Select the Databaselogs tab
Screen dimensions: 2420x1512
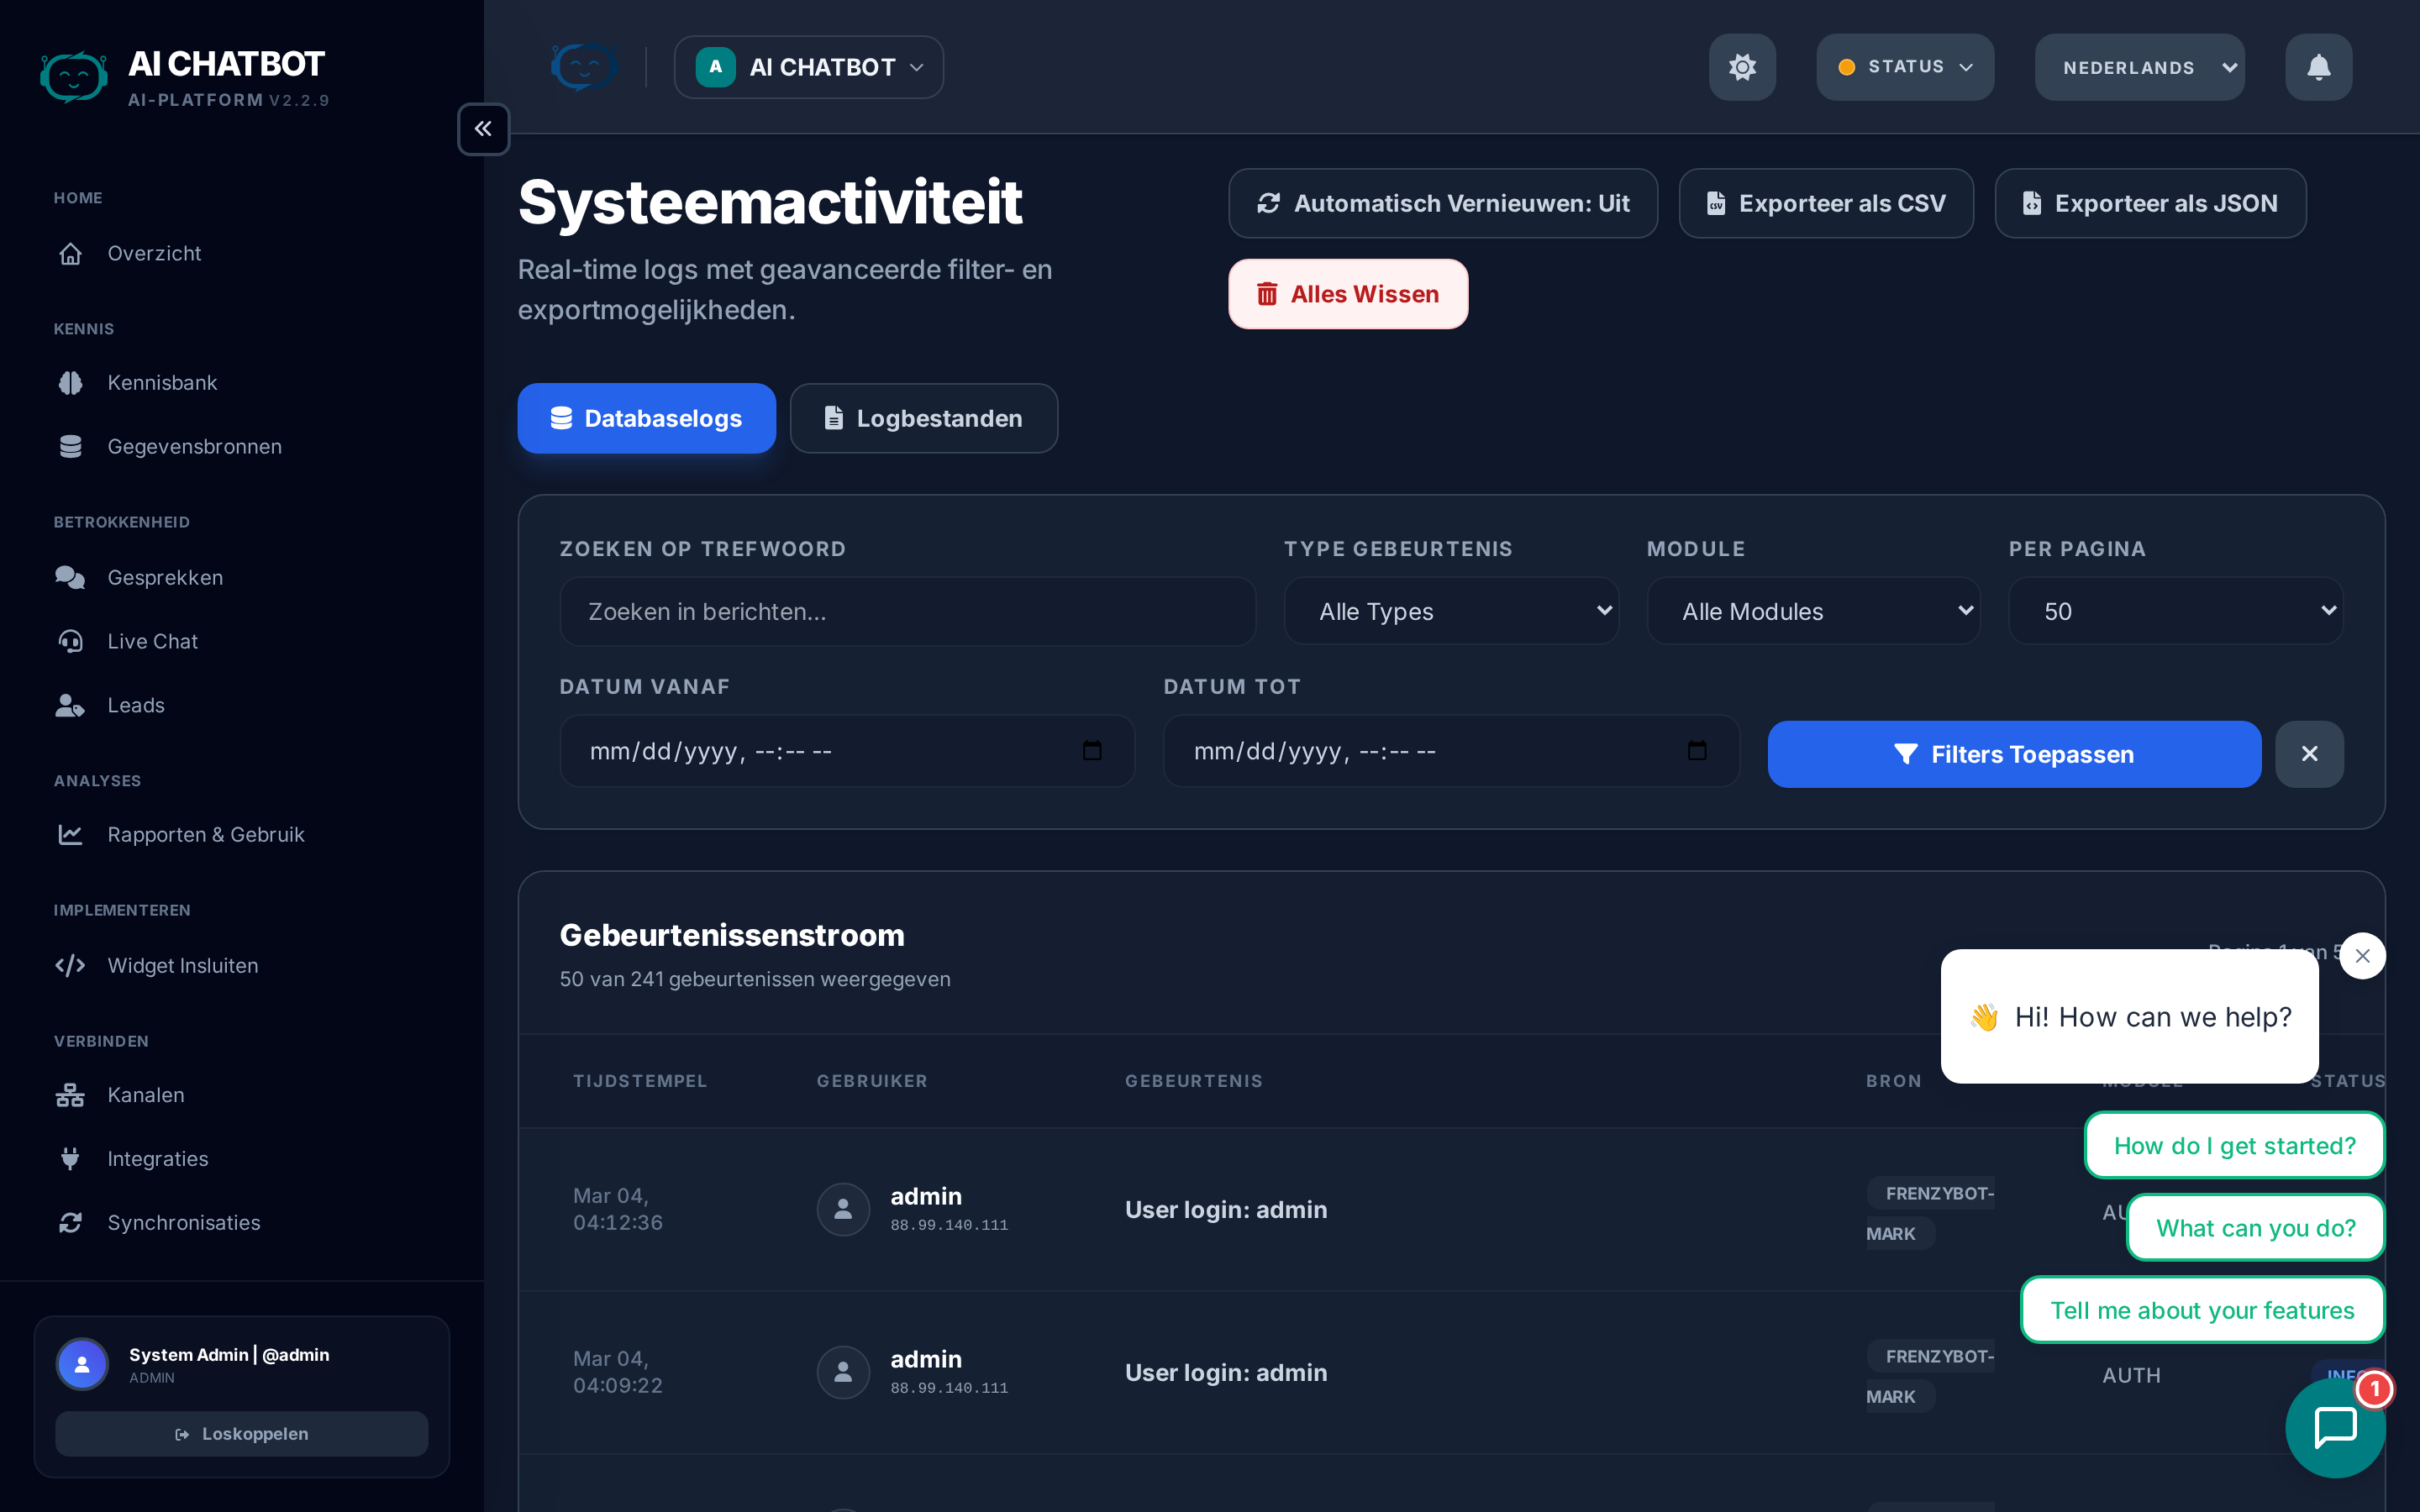[646, 418]
